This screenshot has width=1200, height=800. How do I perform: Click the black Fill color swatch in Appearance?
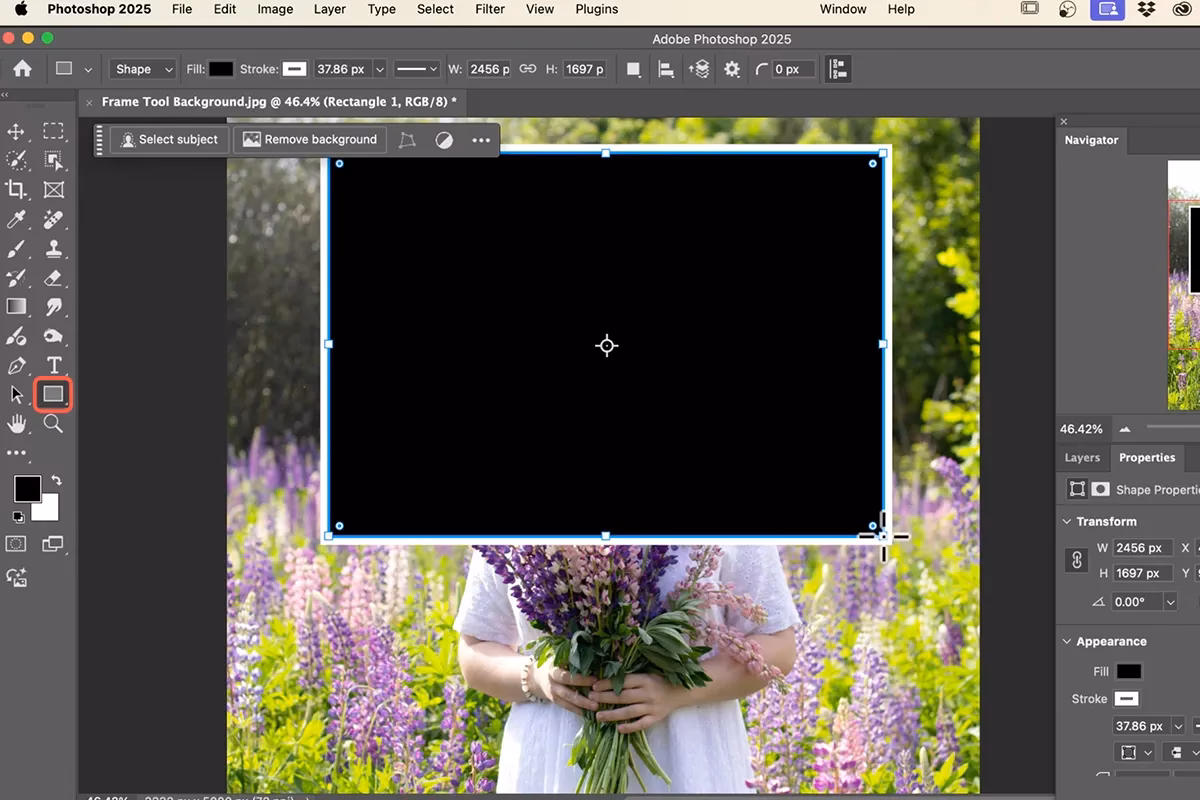click(1130, 671)
